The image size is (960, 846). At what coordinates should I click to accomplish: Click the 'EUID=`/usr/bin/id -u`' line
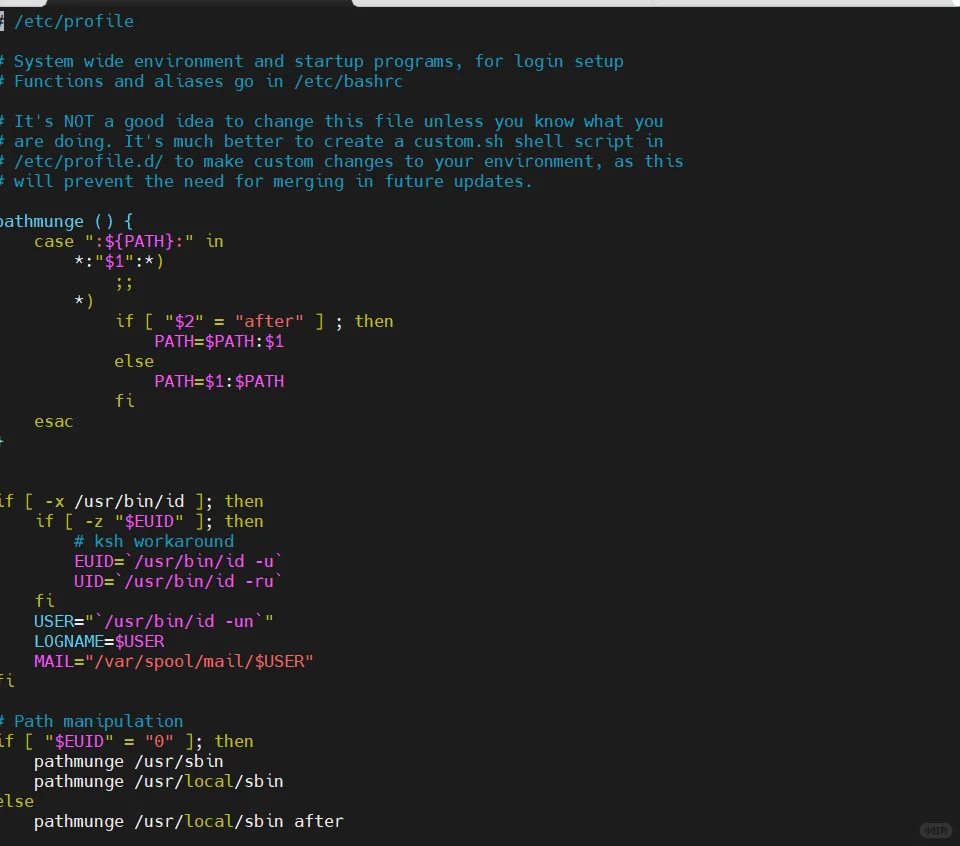pos(178,561)
